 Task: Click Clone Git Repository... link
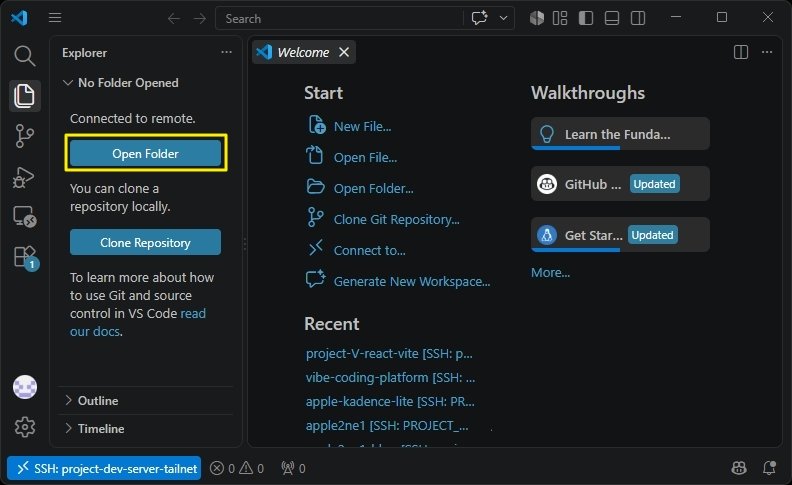397,219
